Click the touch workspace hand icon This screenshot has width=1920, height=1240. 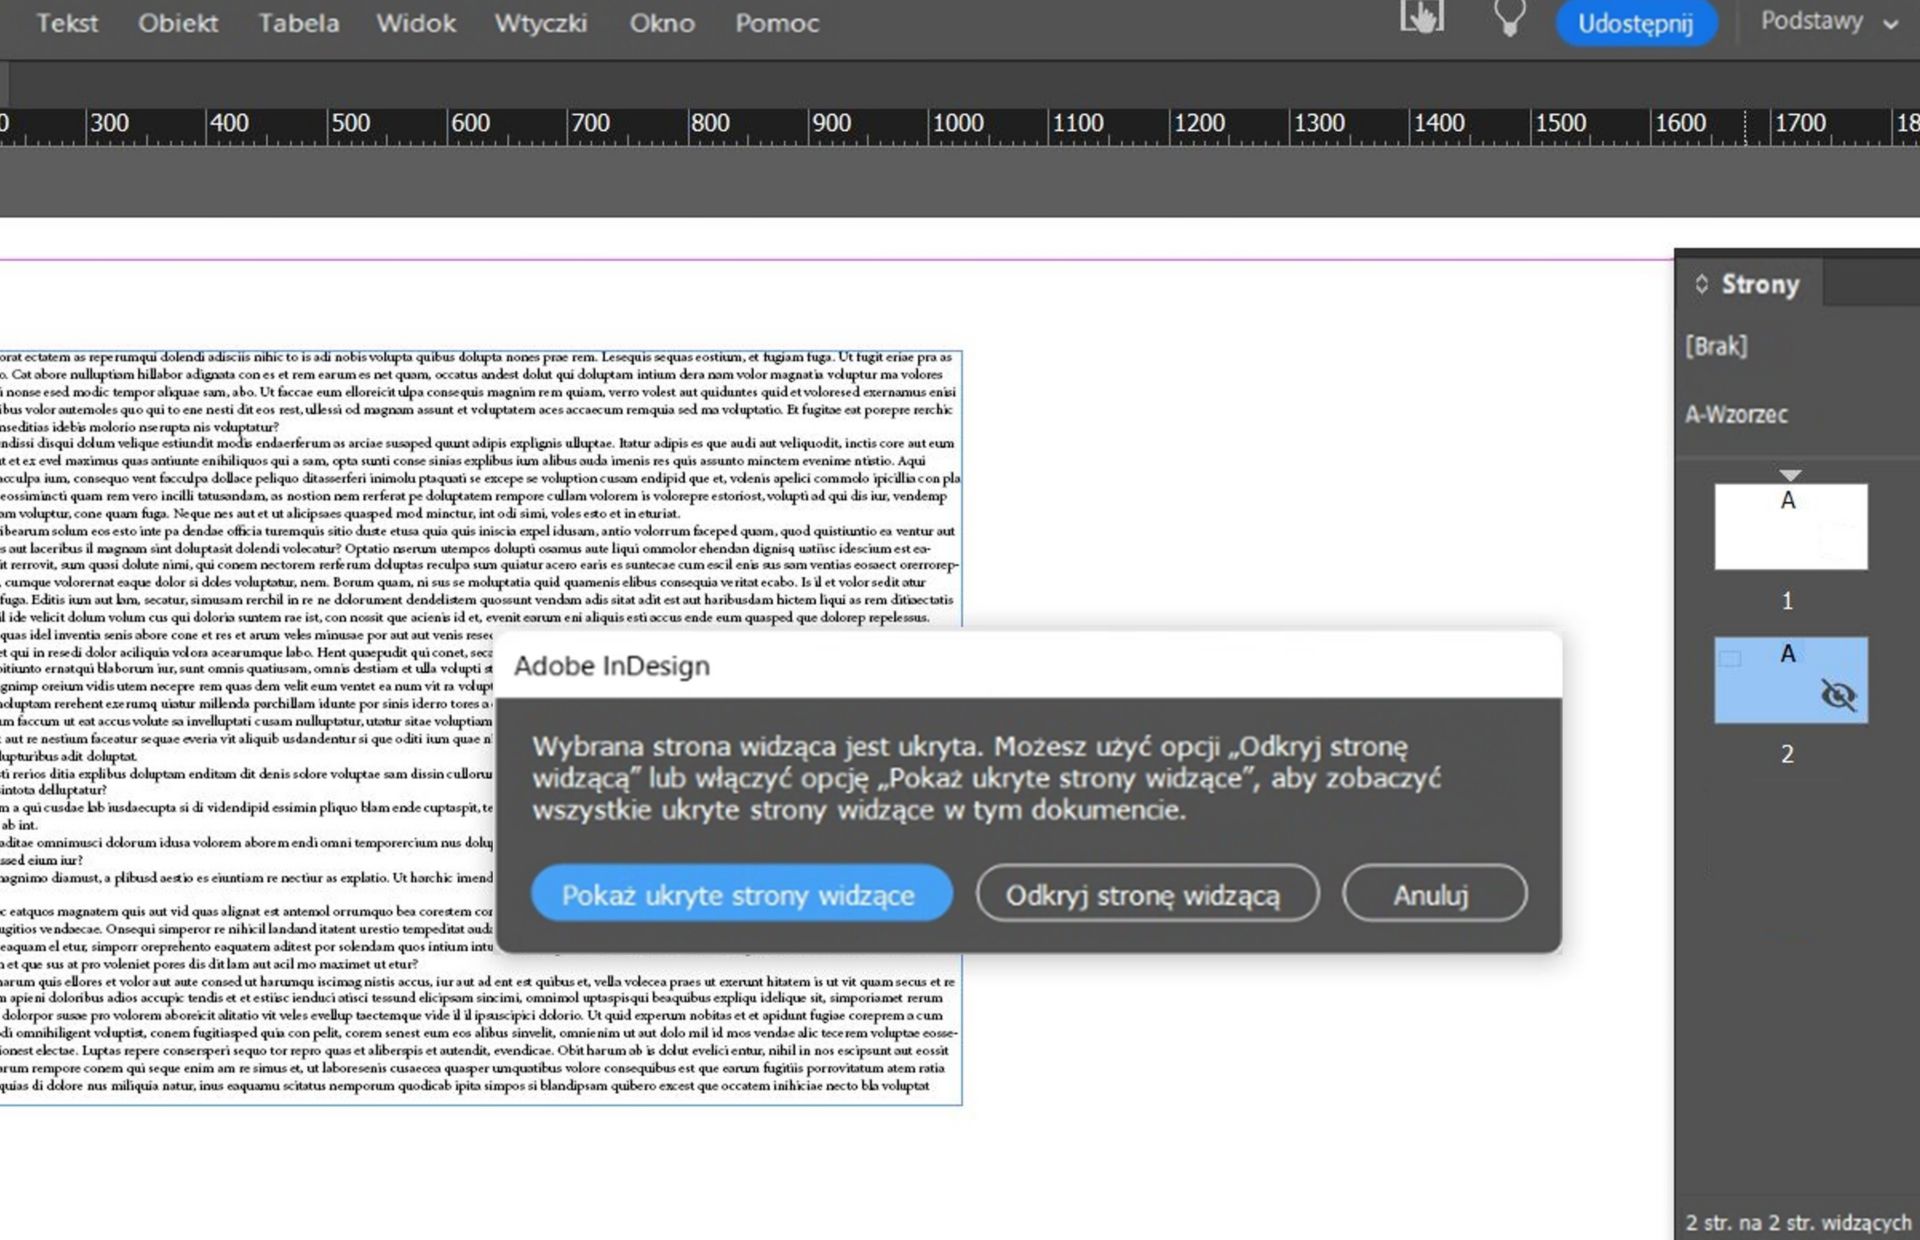(1421, 17)
